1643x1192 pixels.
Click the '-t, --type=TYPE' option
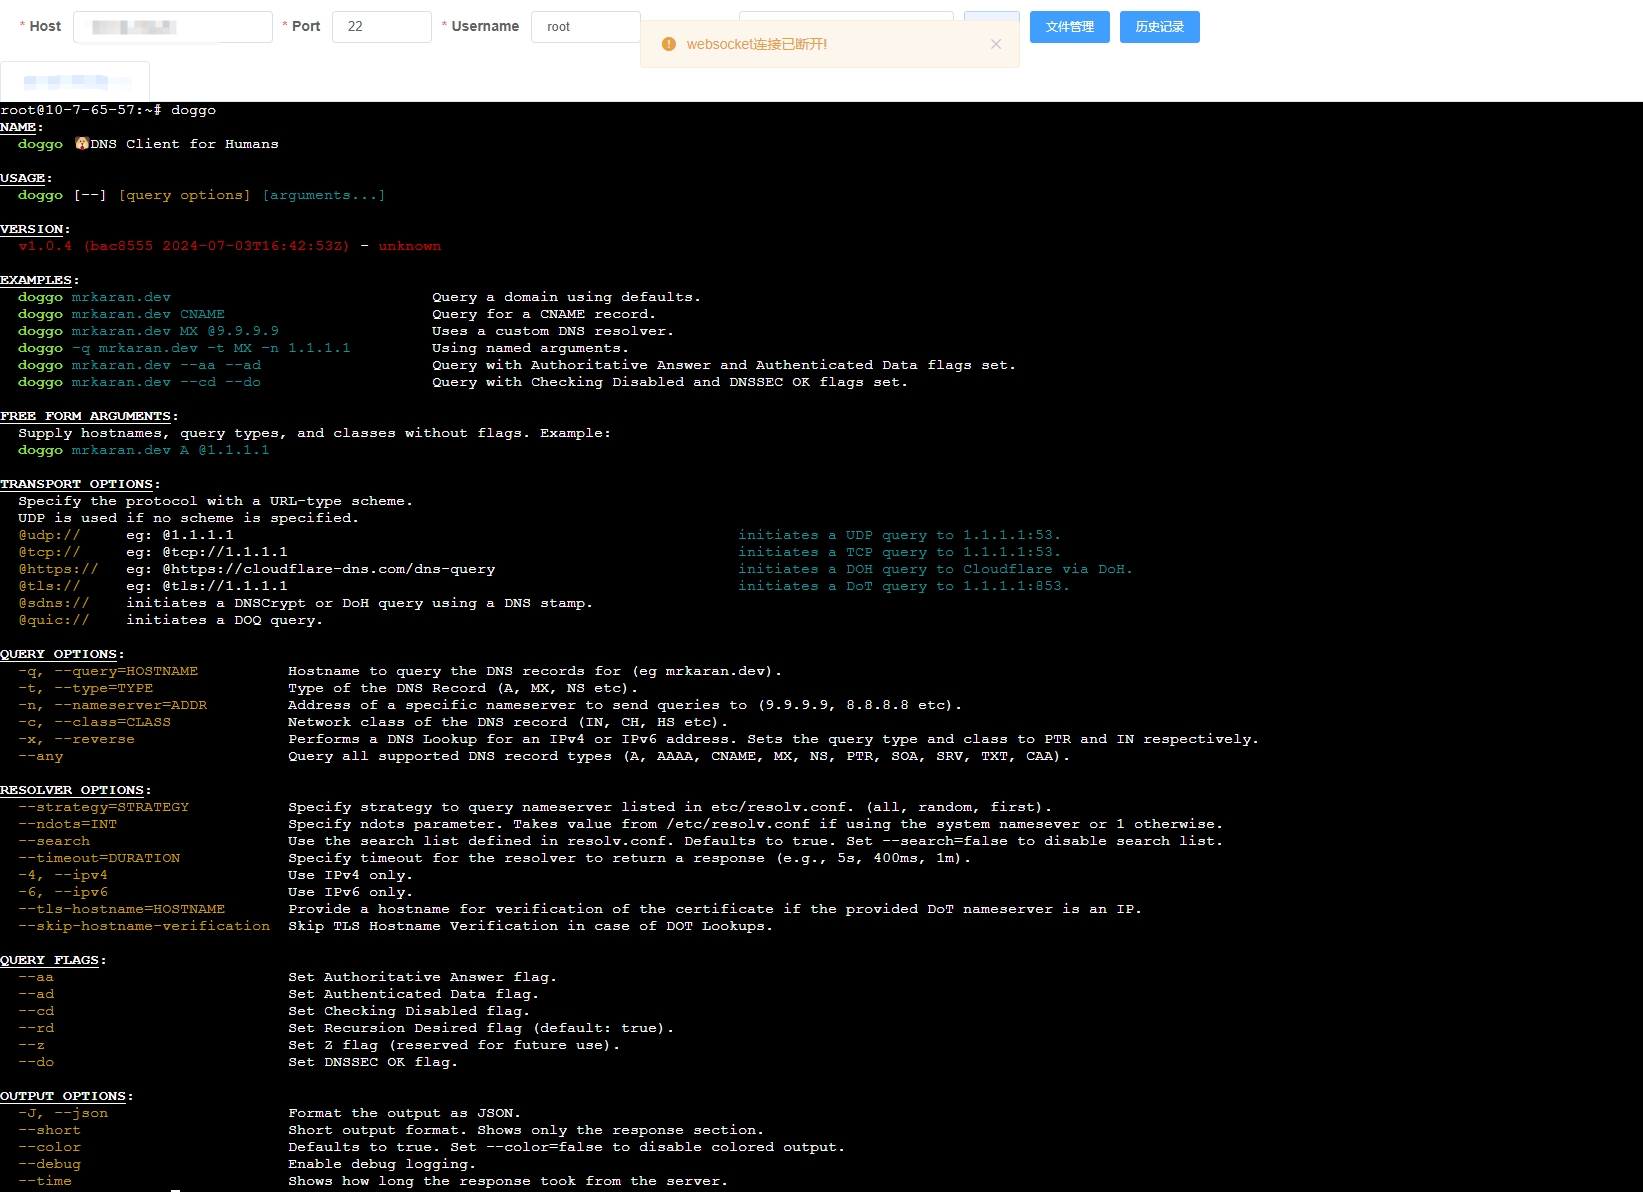tap(85, 688)
